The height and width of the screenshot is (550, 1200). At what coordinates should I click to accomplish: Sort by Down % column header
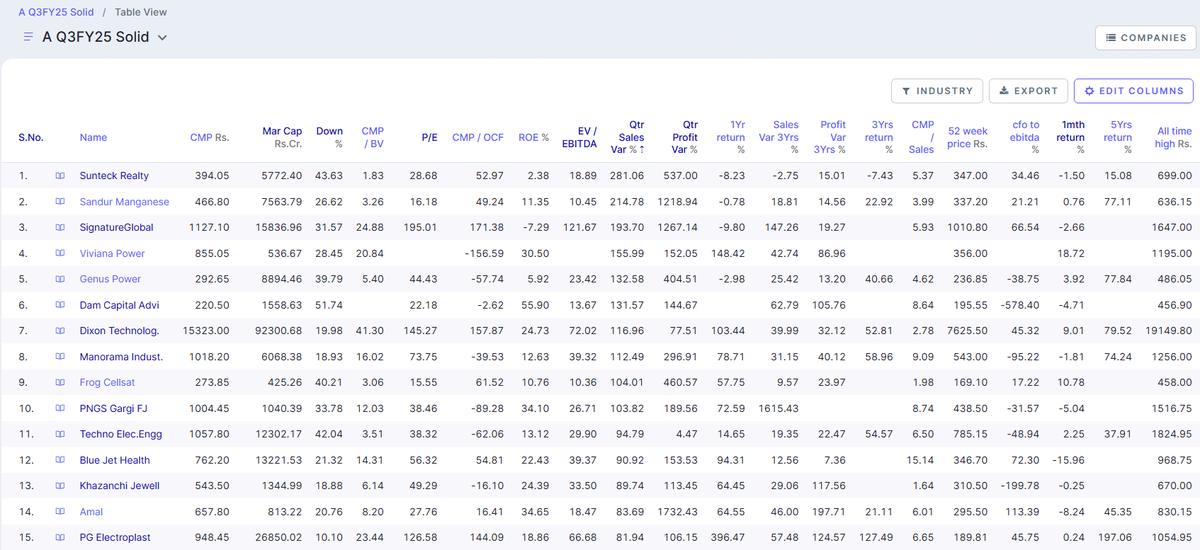329,138
